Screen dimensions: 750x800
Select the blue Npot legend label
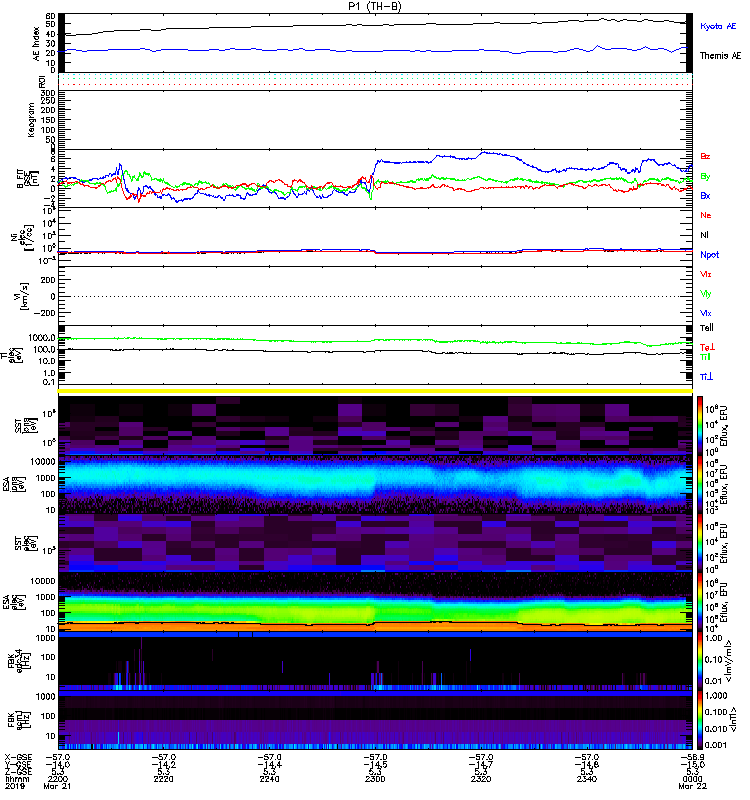(710, 255)
